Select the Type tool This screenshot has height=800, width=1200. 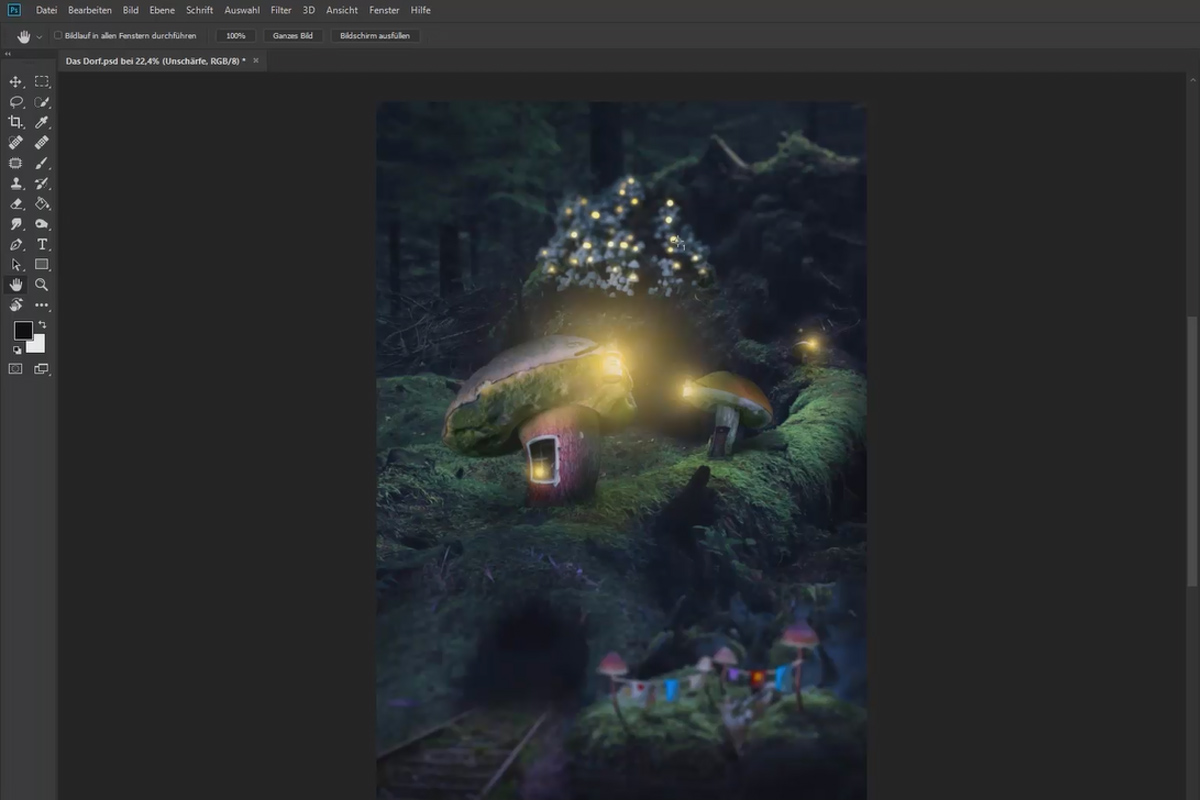point(42,244)
